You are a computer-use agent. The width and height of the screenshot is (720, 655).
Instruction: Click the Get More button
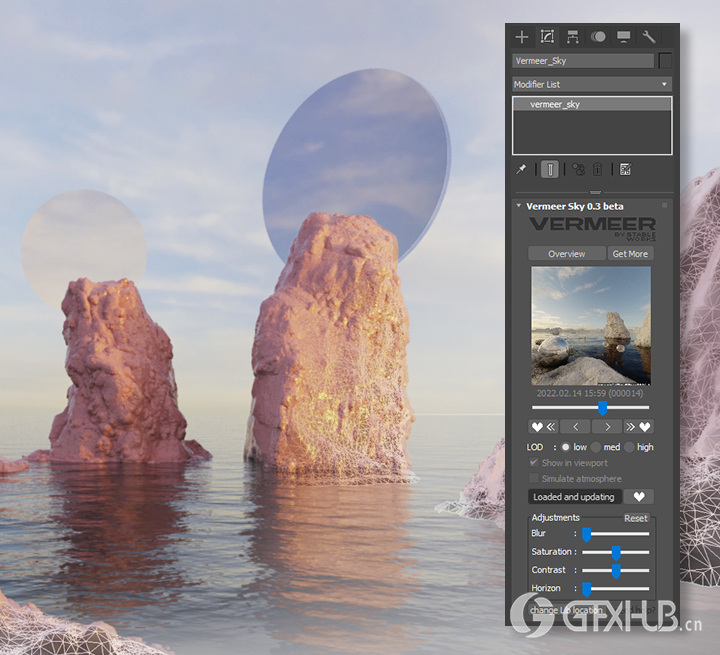point(630,254)
